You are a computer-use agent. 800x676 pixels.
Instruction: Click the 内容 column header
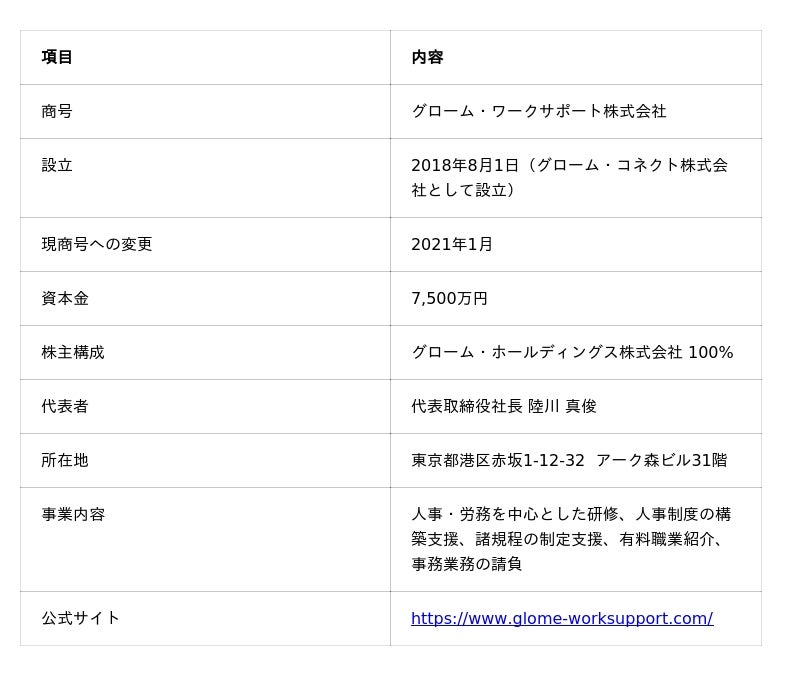click(427, 57)
